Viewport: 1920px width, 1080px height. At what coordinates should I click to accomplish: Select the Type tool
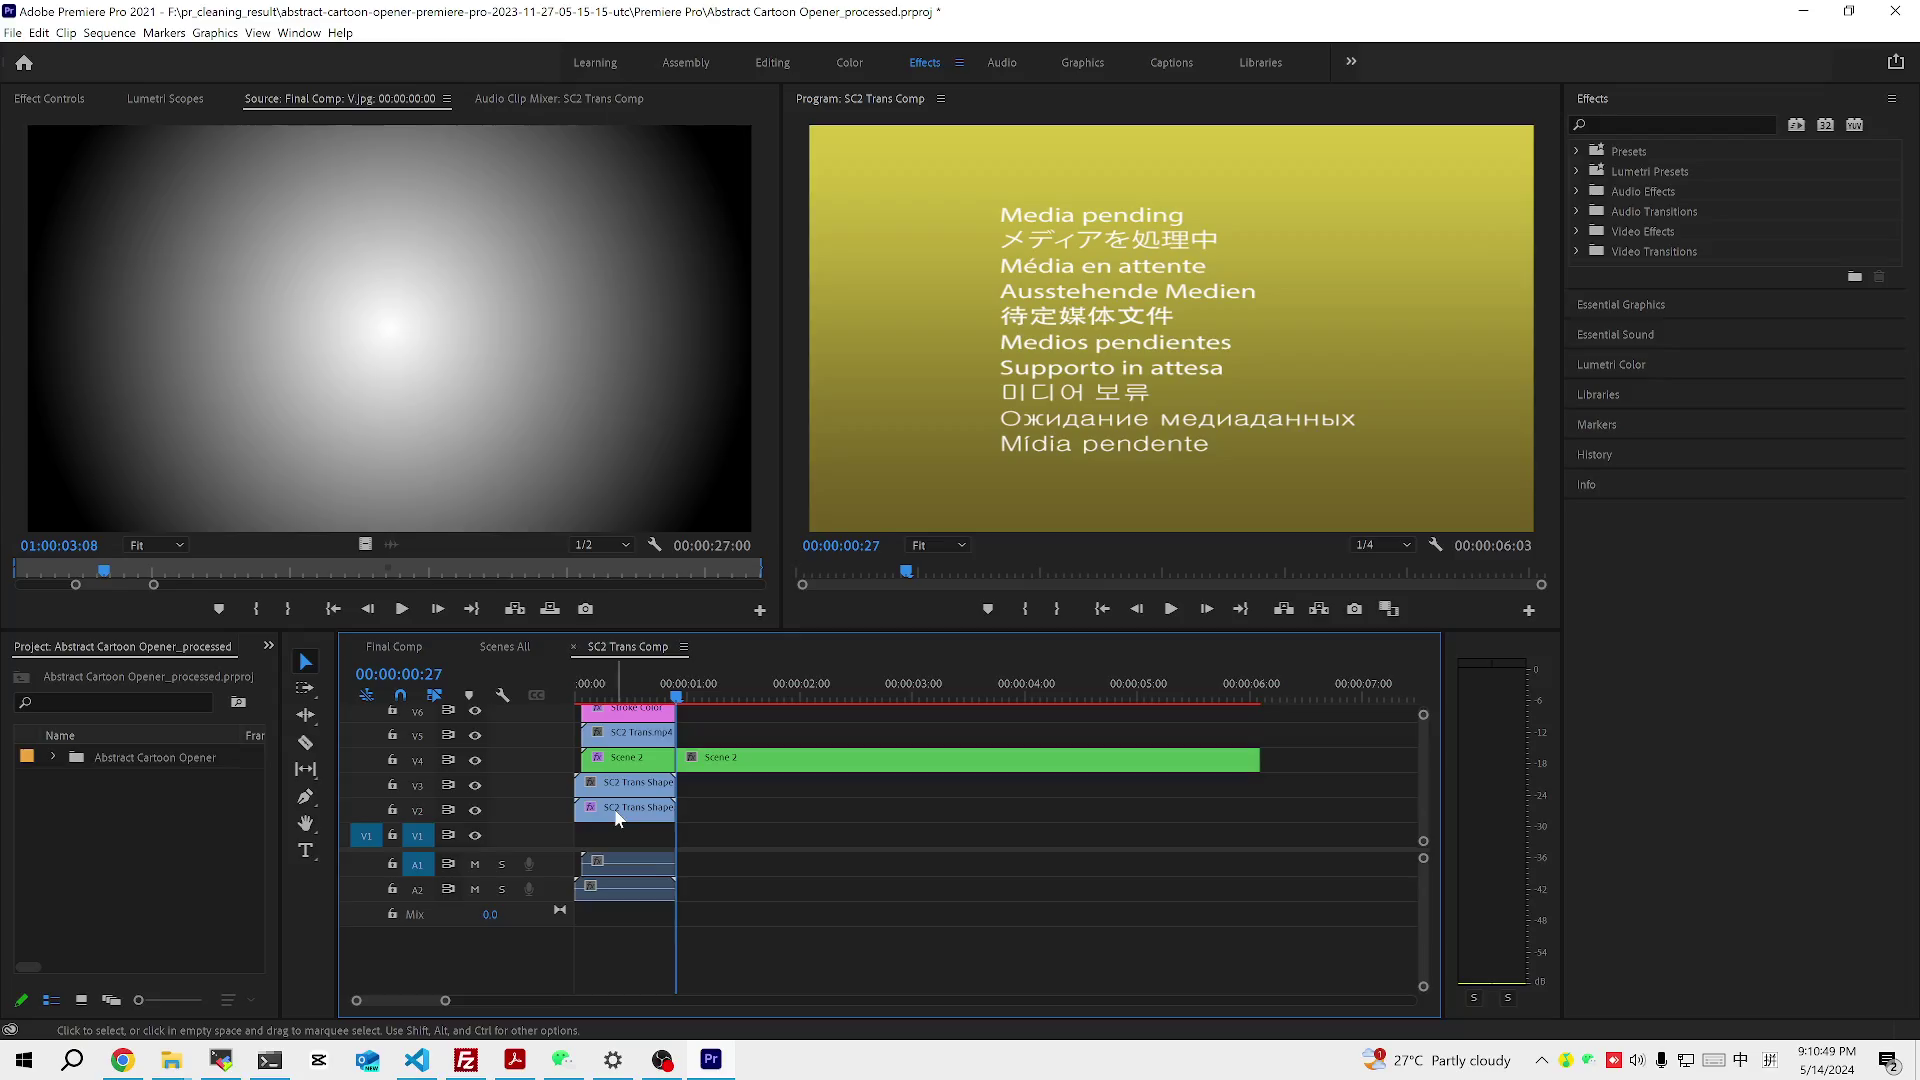tap(306, 851)
